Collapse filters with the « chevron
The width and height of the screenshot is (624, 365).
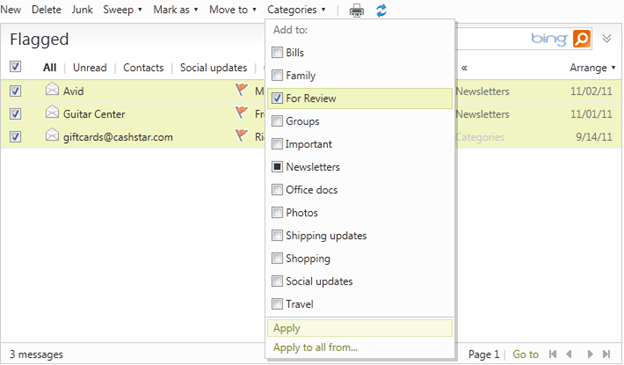[x=464, y=68]
